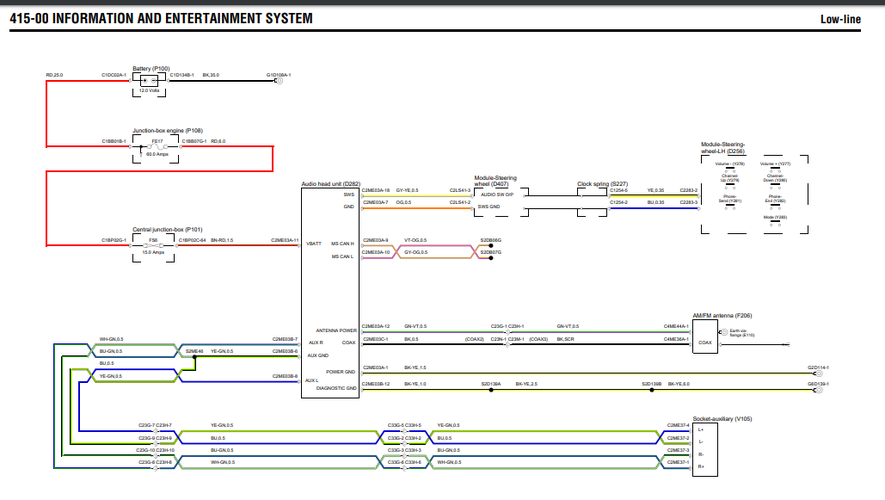Click the ANTENNA POWER pin label
This screenshot has height=500, width=885.
336,331
